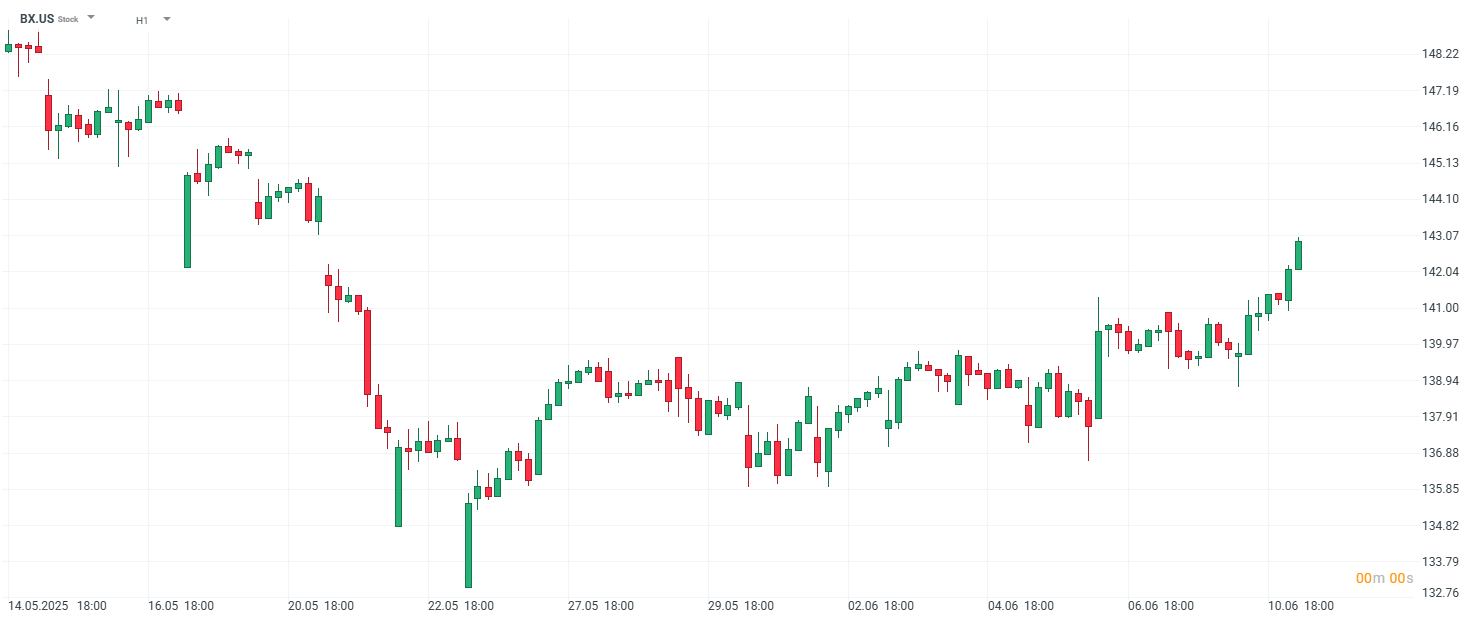Click the orange candle countdown timer

[1384, 579]
